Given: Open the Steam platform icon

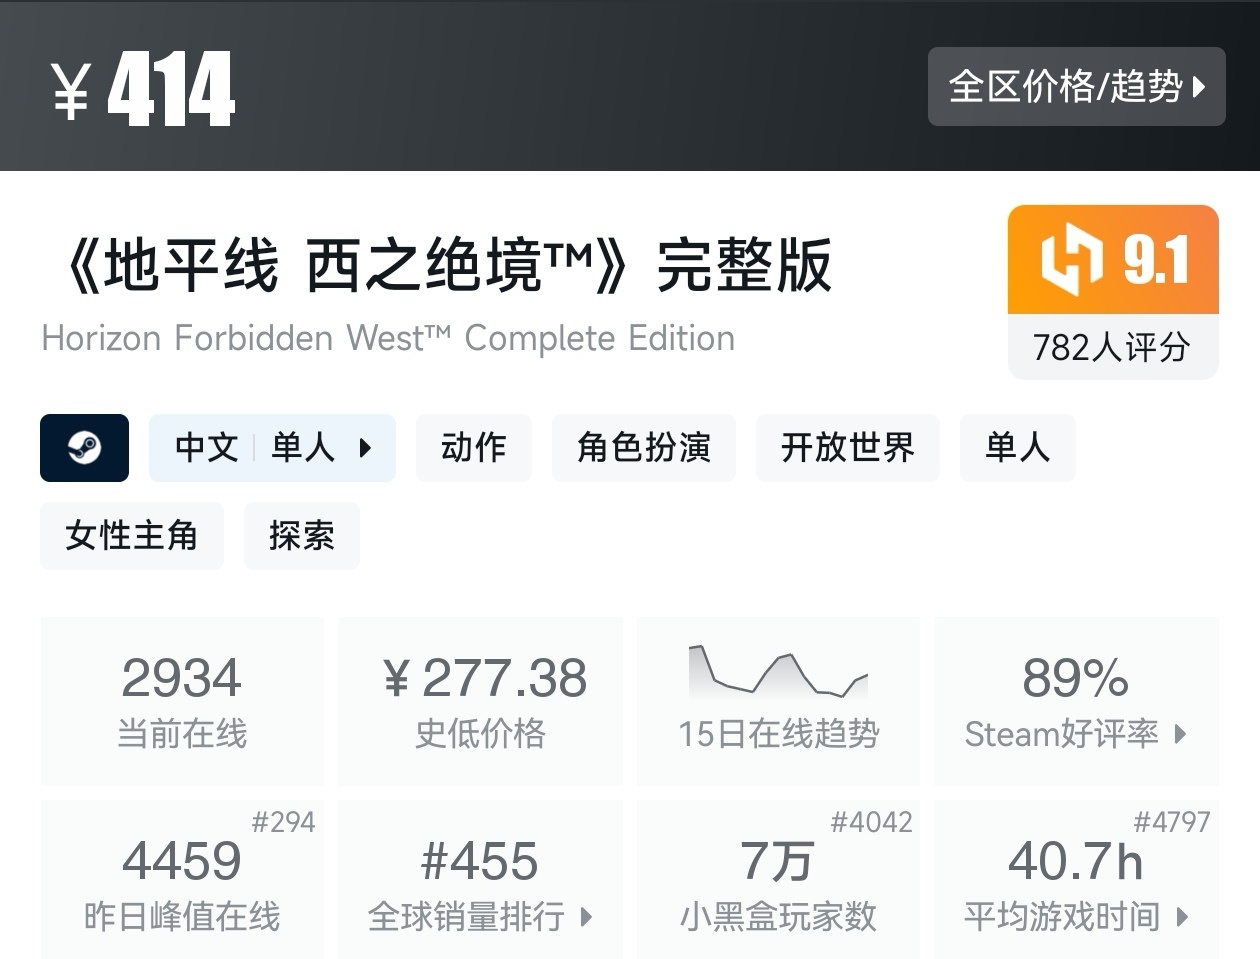Looking at the screenshot, I should (x=84, y=448).
